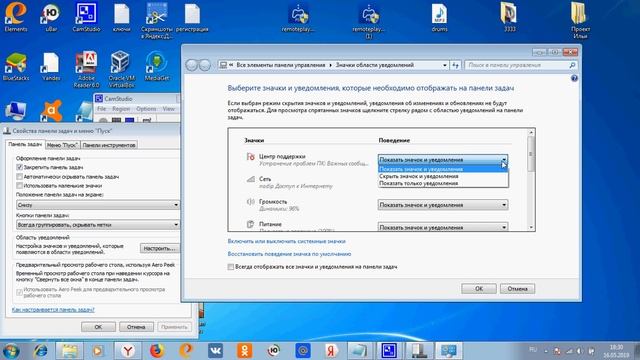Click the control panel search field
This screenshot has height=360, width=640.
point(520,65)
